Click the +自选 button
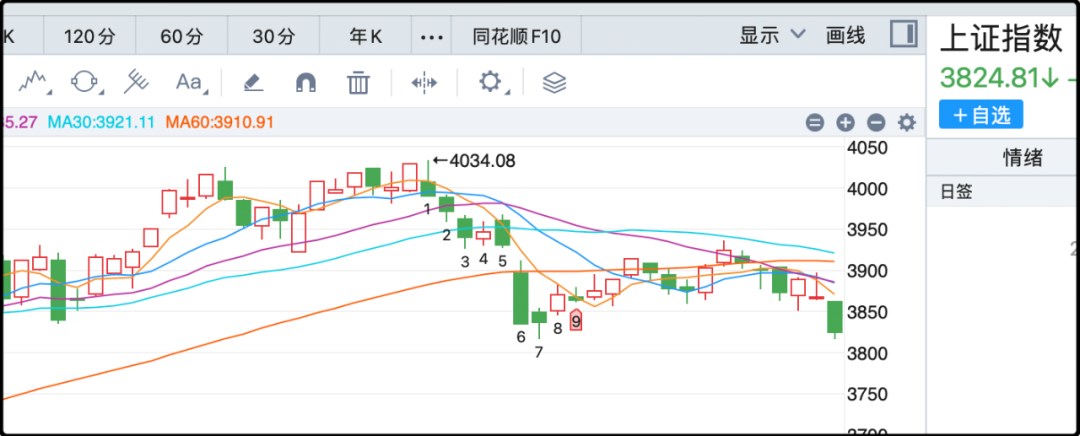Viewport: 1080px width, 436px height. [x=981, y=114]
